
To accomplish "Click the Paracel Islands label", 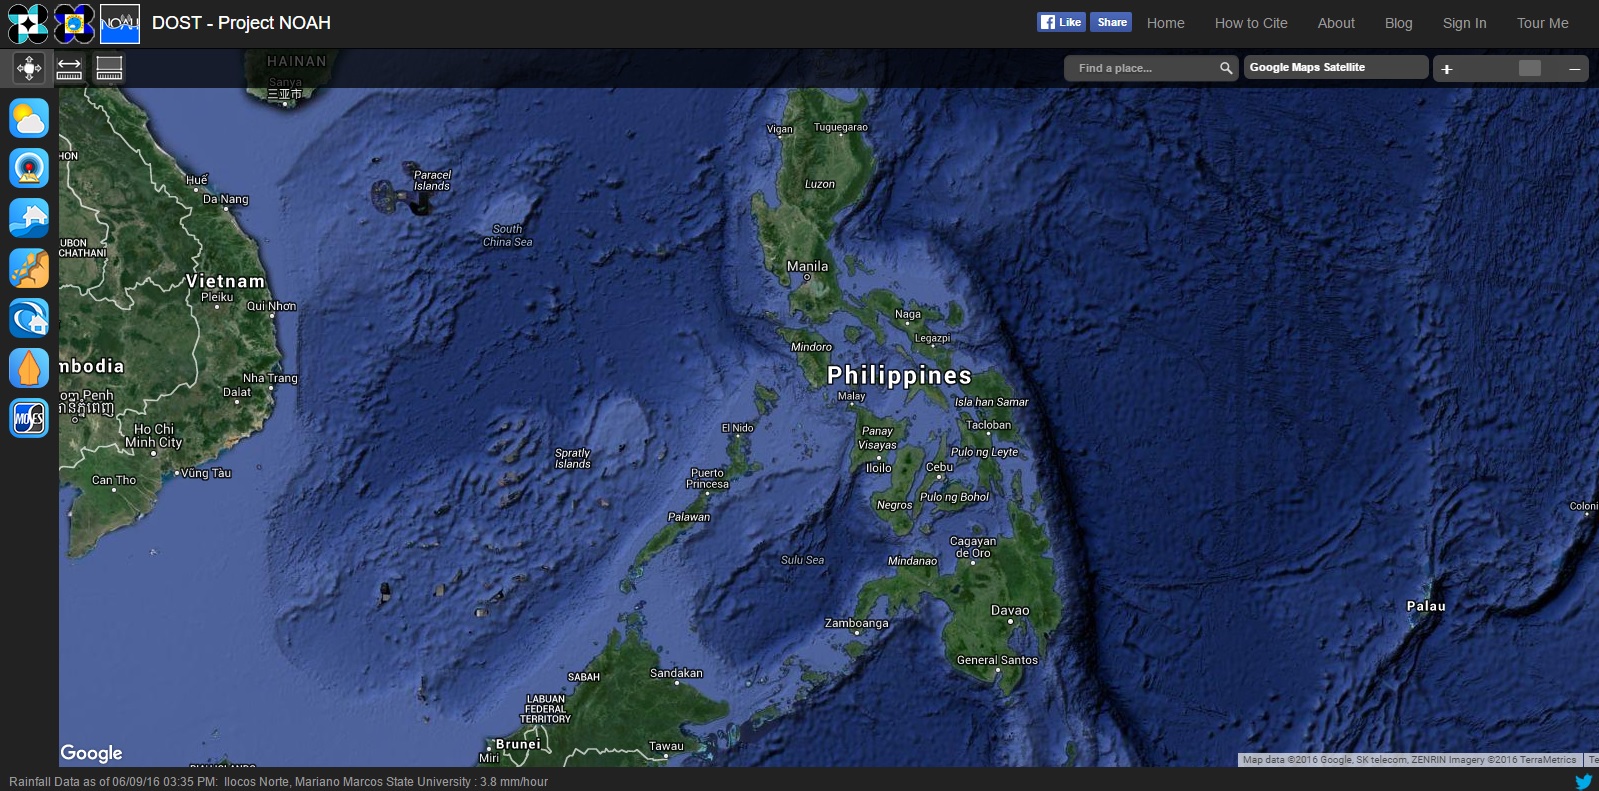I will (432, 180).
